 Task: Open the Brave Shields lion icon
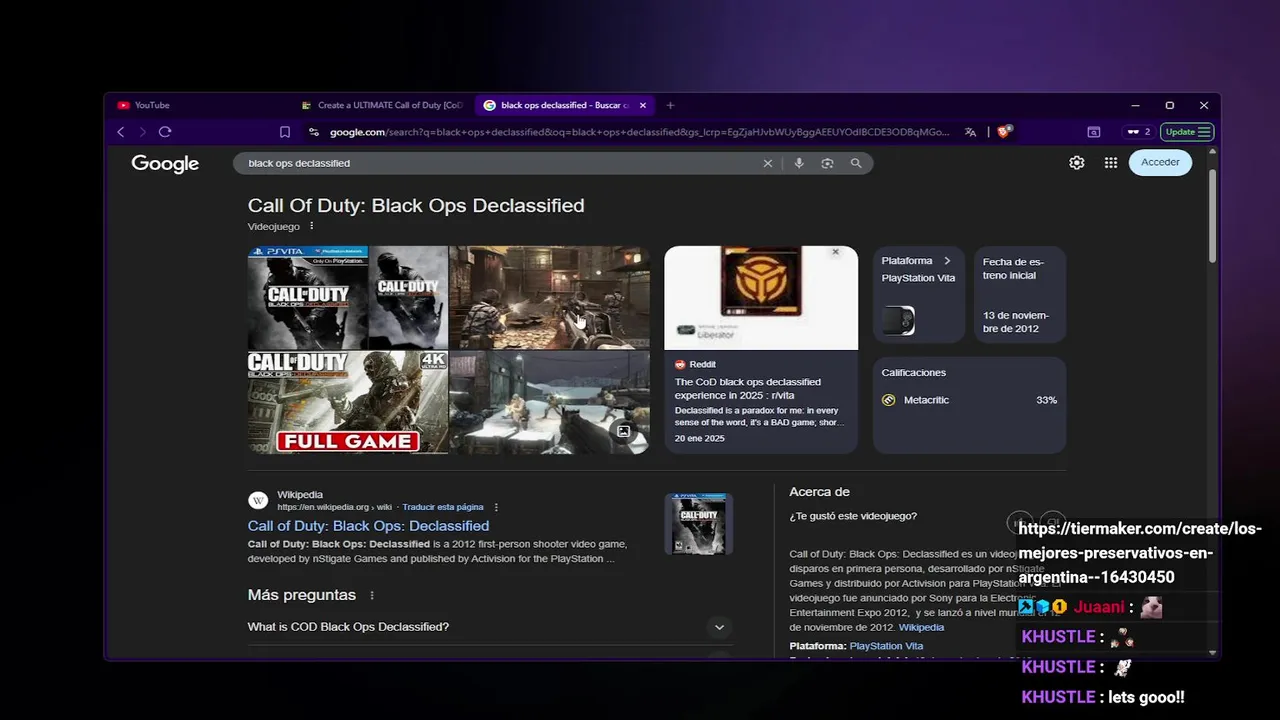pyautogui.click(x=1005, y=131)
